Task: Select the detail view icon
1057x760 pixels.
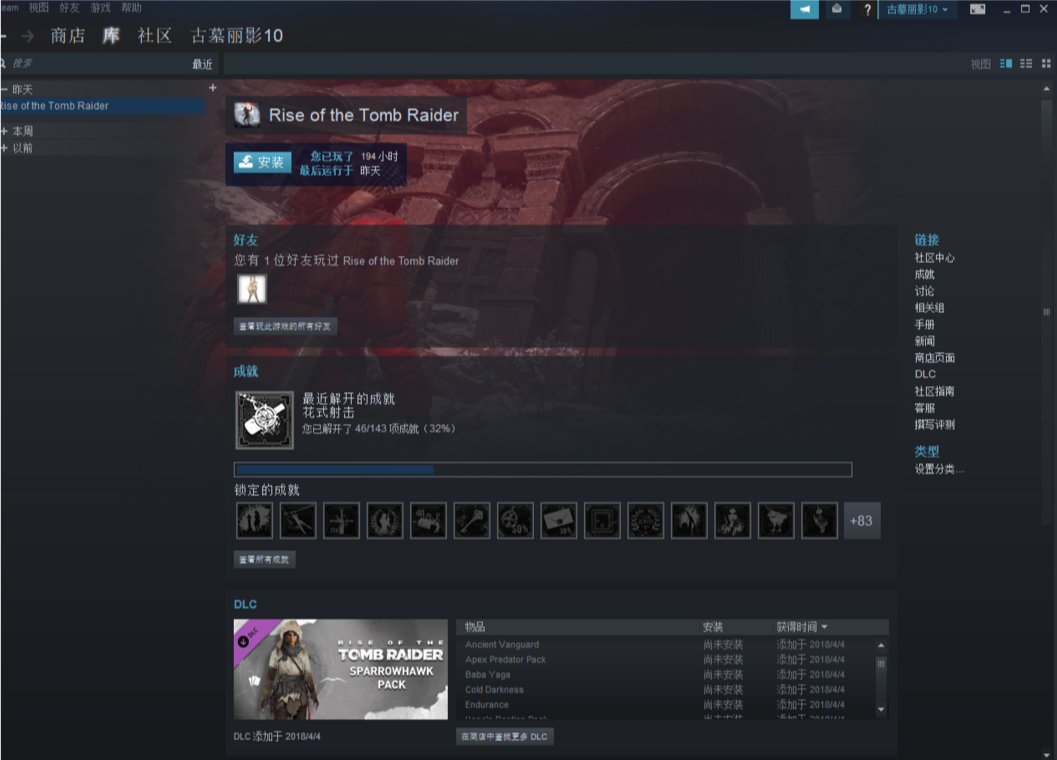Action: click(x=1006, y=63)
